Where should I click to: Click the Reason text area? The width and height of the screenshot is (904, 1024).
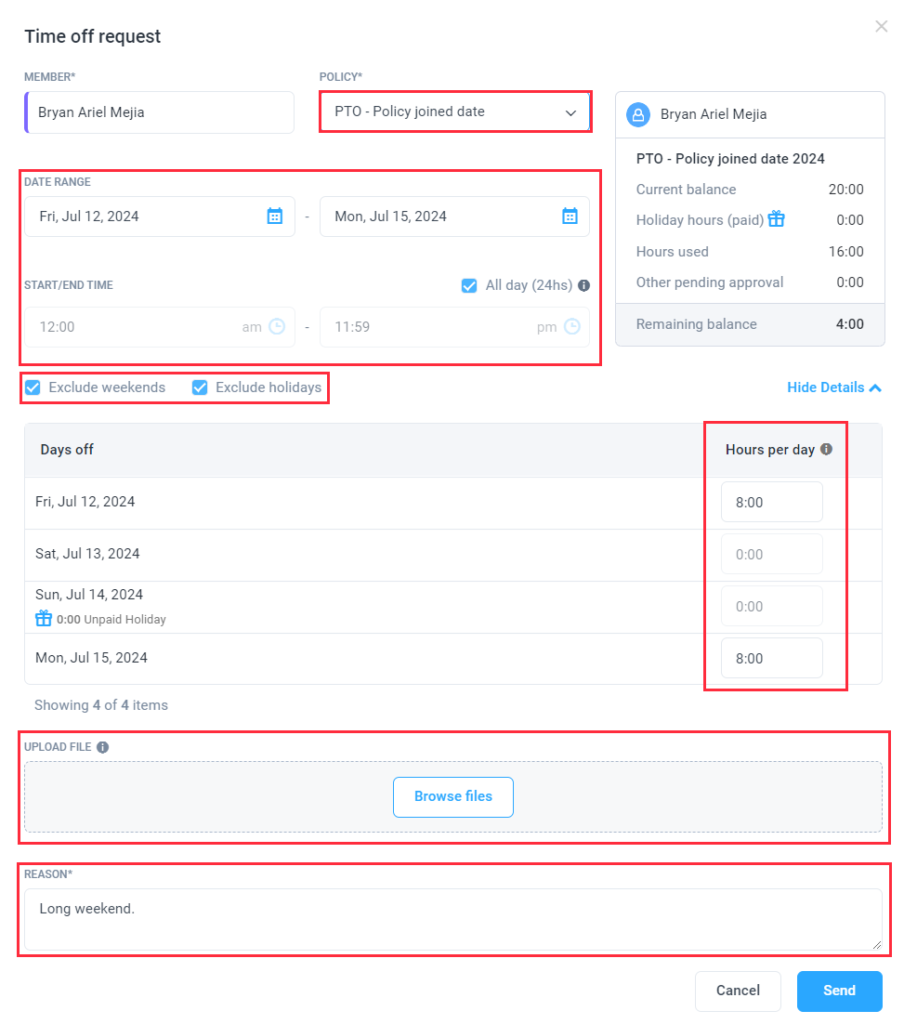click(453, 919)
